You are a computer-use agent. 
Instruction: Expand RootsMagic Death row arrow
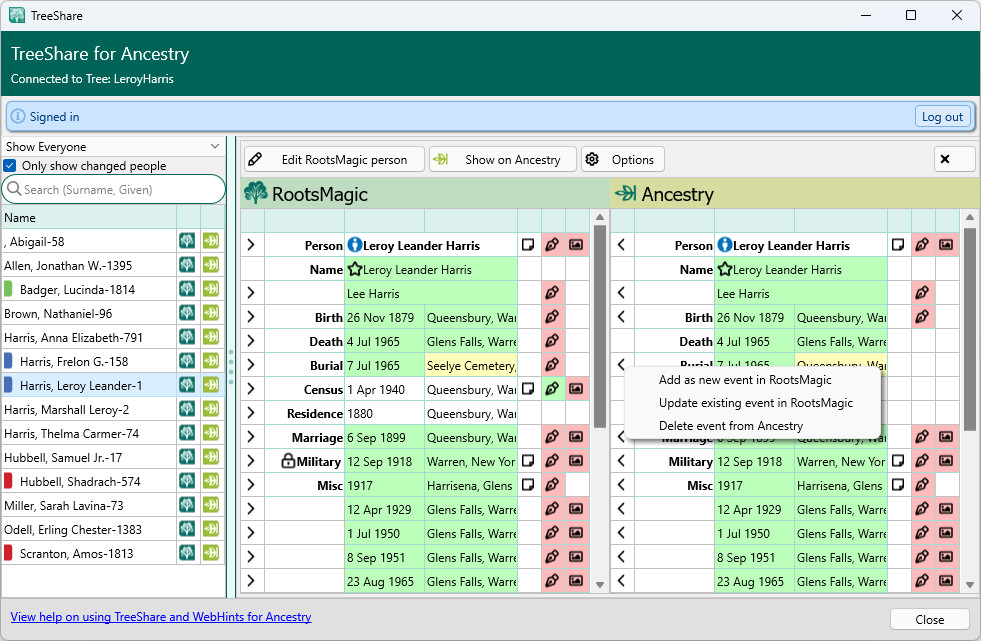[x=252, y=341]
